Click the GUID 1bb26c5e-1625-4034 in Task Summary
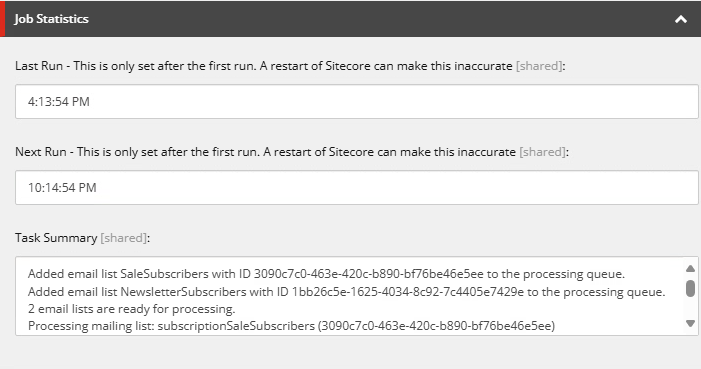Viewport: 701px width, 369px height. point(408,292)
